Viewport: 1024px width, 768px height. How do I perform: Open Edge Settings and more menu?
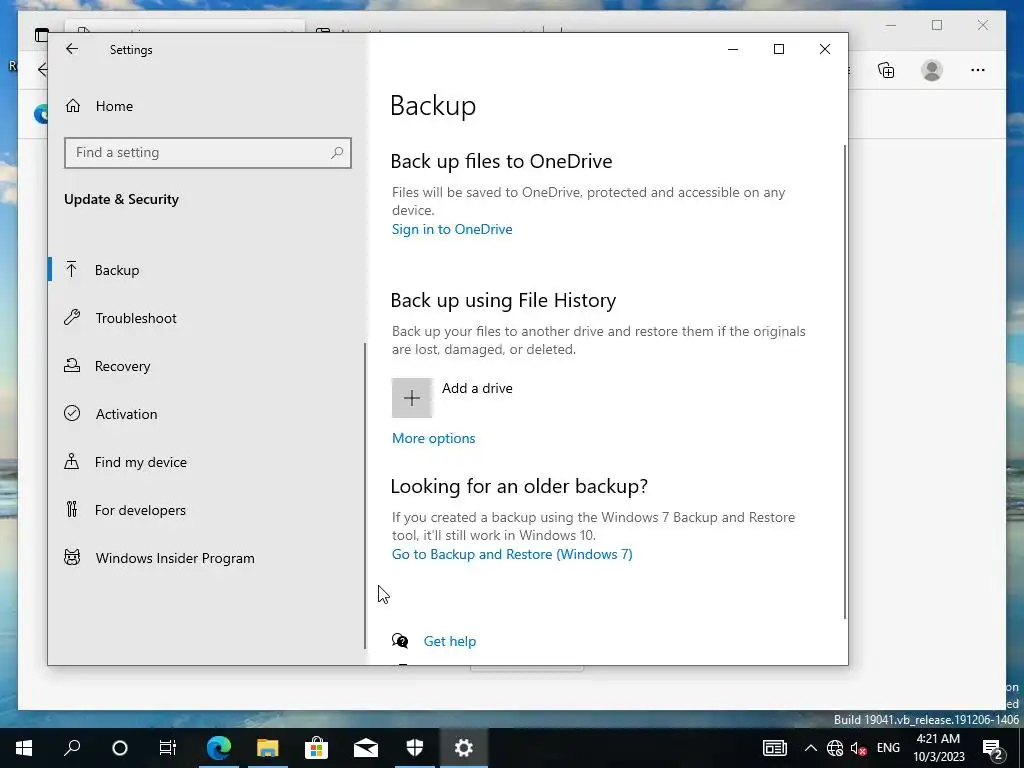pos(978,70)
